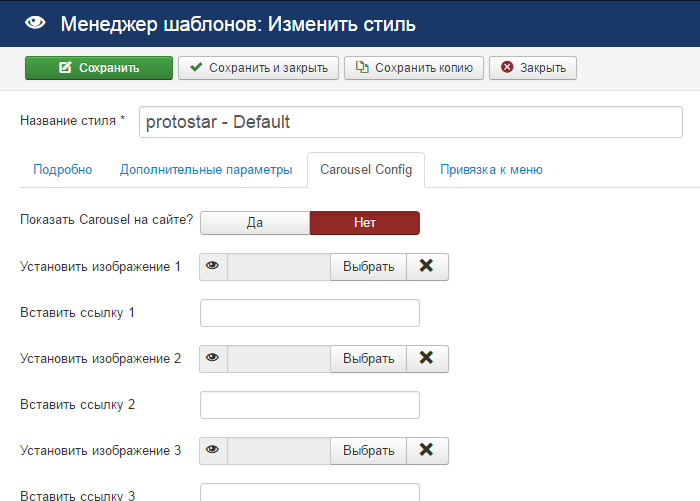Image resolution: width=700 pixels, height=501 pixels.
Task: Set Показать Carousel to Да
Action: point(255,223)
